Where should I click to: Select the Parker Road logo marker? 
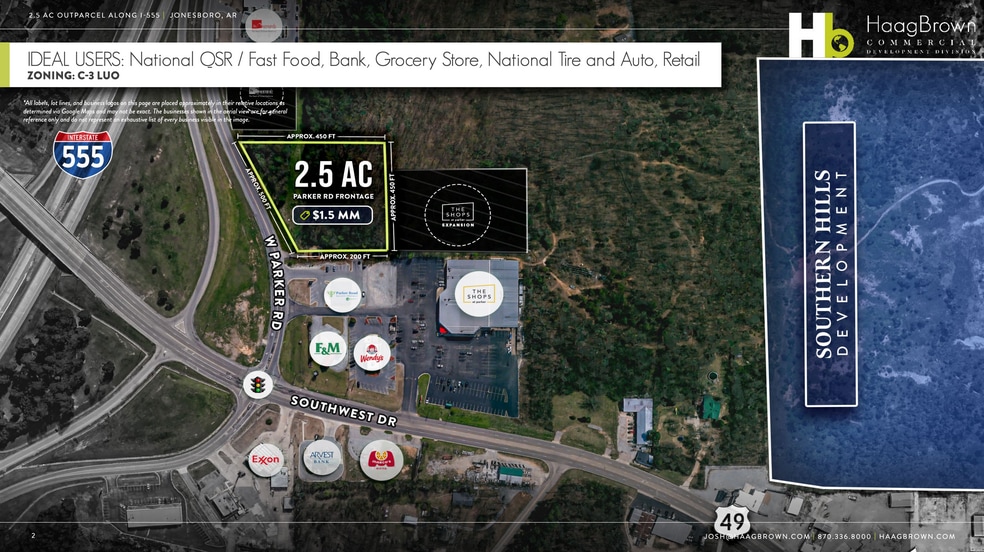[x=342, y=294]
